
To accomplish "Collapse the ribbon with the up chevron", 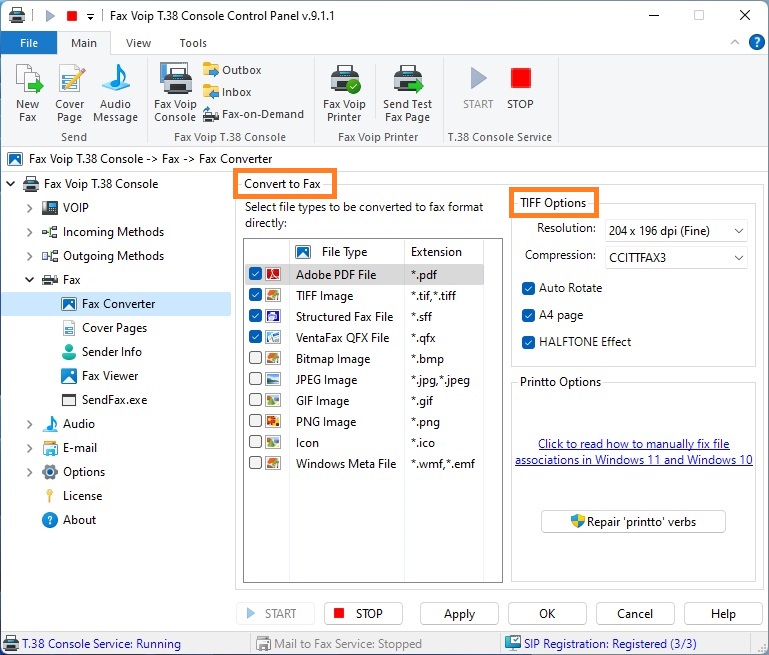I will pyautogui.click(x=735, y=42).
